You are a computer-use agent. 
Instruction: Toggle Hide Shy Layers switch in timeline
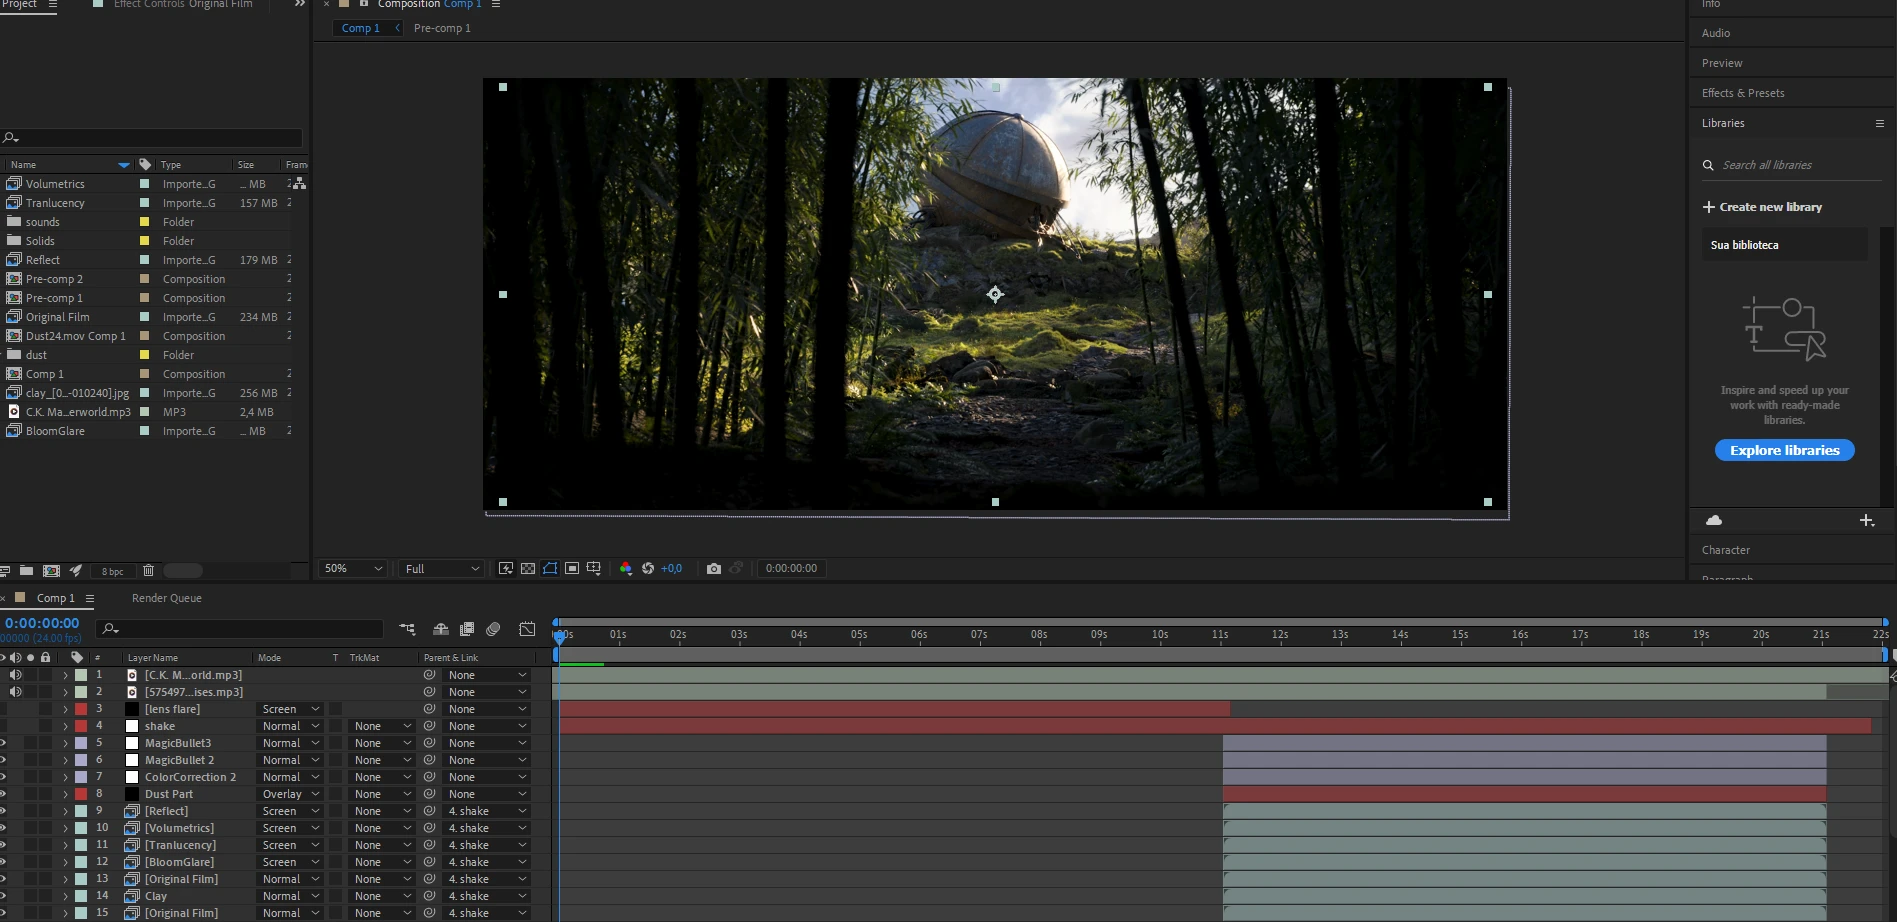441,629
